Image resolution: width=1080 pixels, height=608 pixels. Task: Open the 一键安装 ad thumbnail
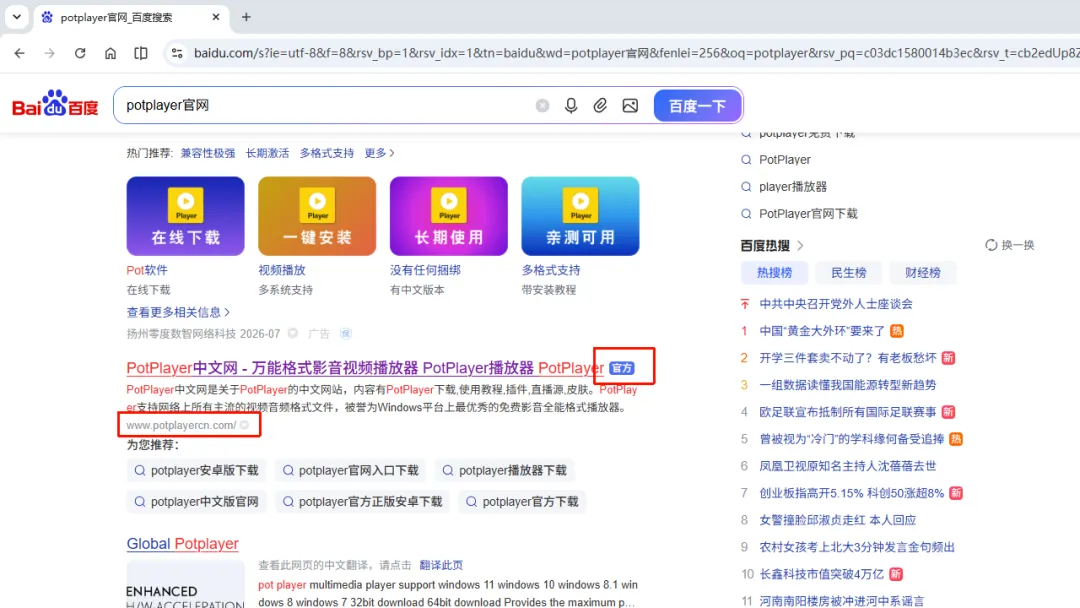click(x=317, y=216)
